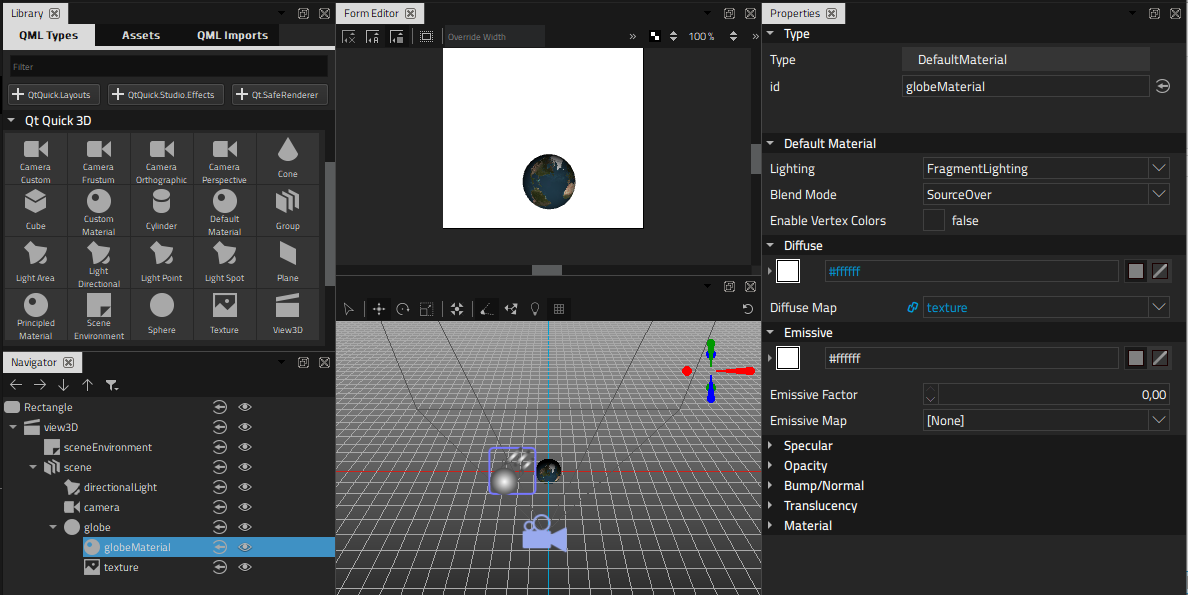Hide the globeMaterial in the Navigator

(x=244, y=547)
